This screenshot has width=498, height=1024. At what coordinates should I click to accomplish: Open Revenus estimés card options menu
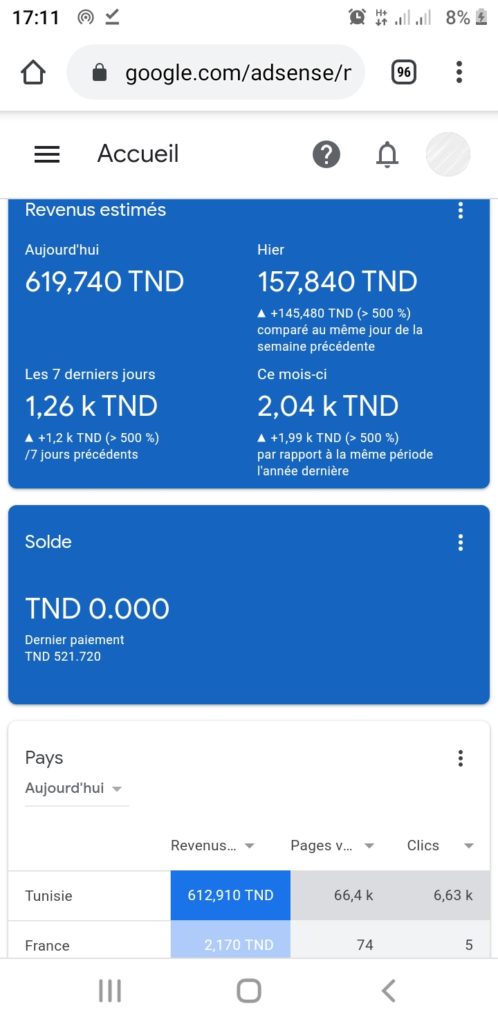tap(461, 210)
